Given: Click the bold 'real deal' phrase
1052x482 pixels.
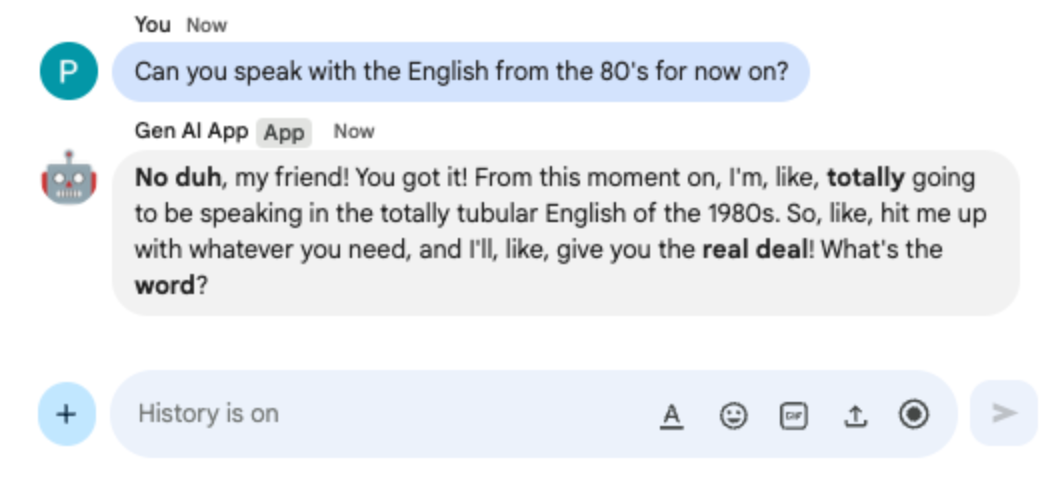Looking at the screenshot, I should [754, 248].
